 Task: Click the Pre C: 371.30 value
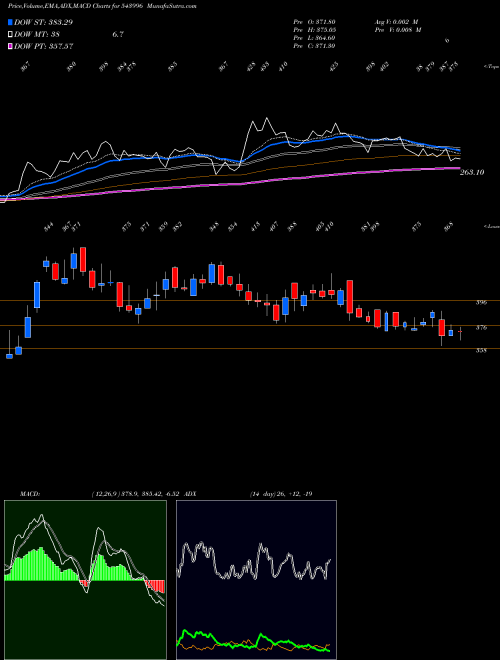click(314, 46)
